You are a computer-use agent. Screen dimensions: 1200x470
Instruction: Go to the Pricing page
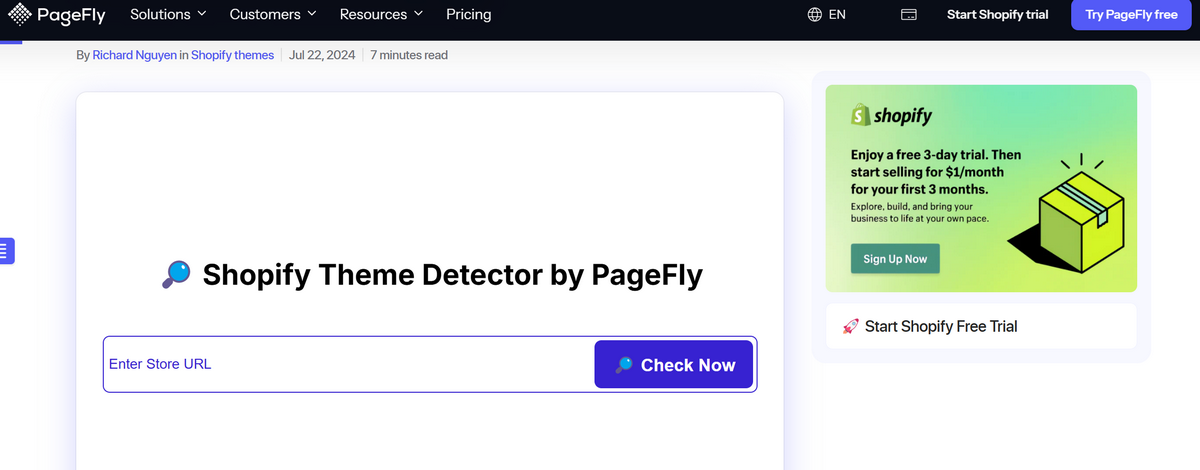pyautogui.click(x=469, y=15)
